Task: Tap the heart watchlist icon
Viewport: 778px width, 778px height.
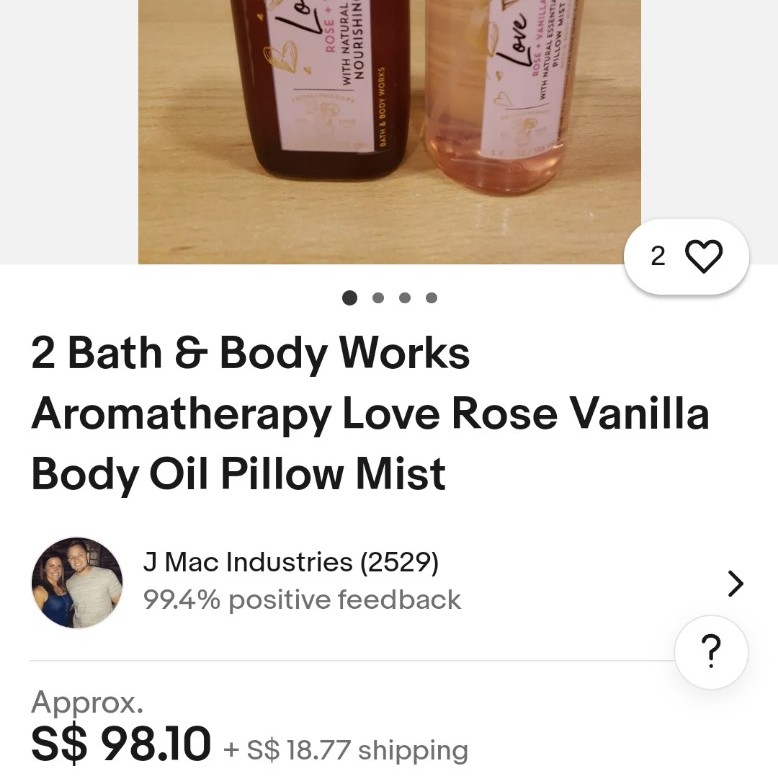Action: [703, 256]
